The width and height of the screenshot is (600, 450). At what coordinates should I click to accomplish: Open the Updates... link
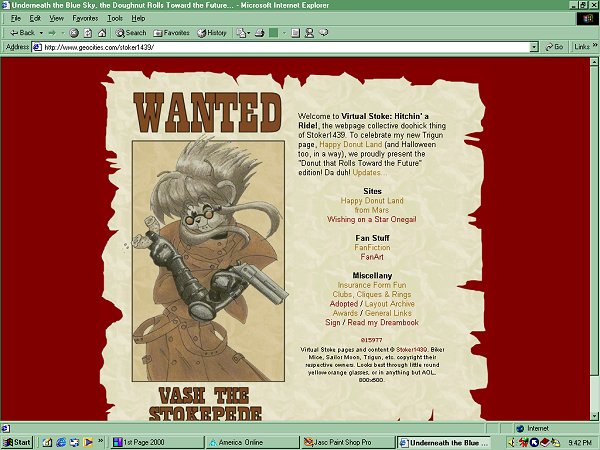point(370,173)
